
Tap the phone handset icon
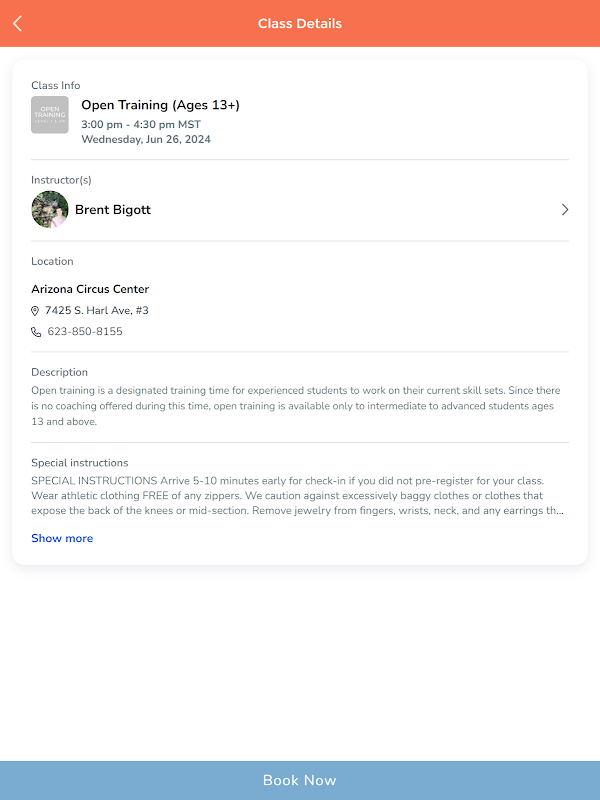36,332
